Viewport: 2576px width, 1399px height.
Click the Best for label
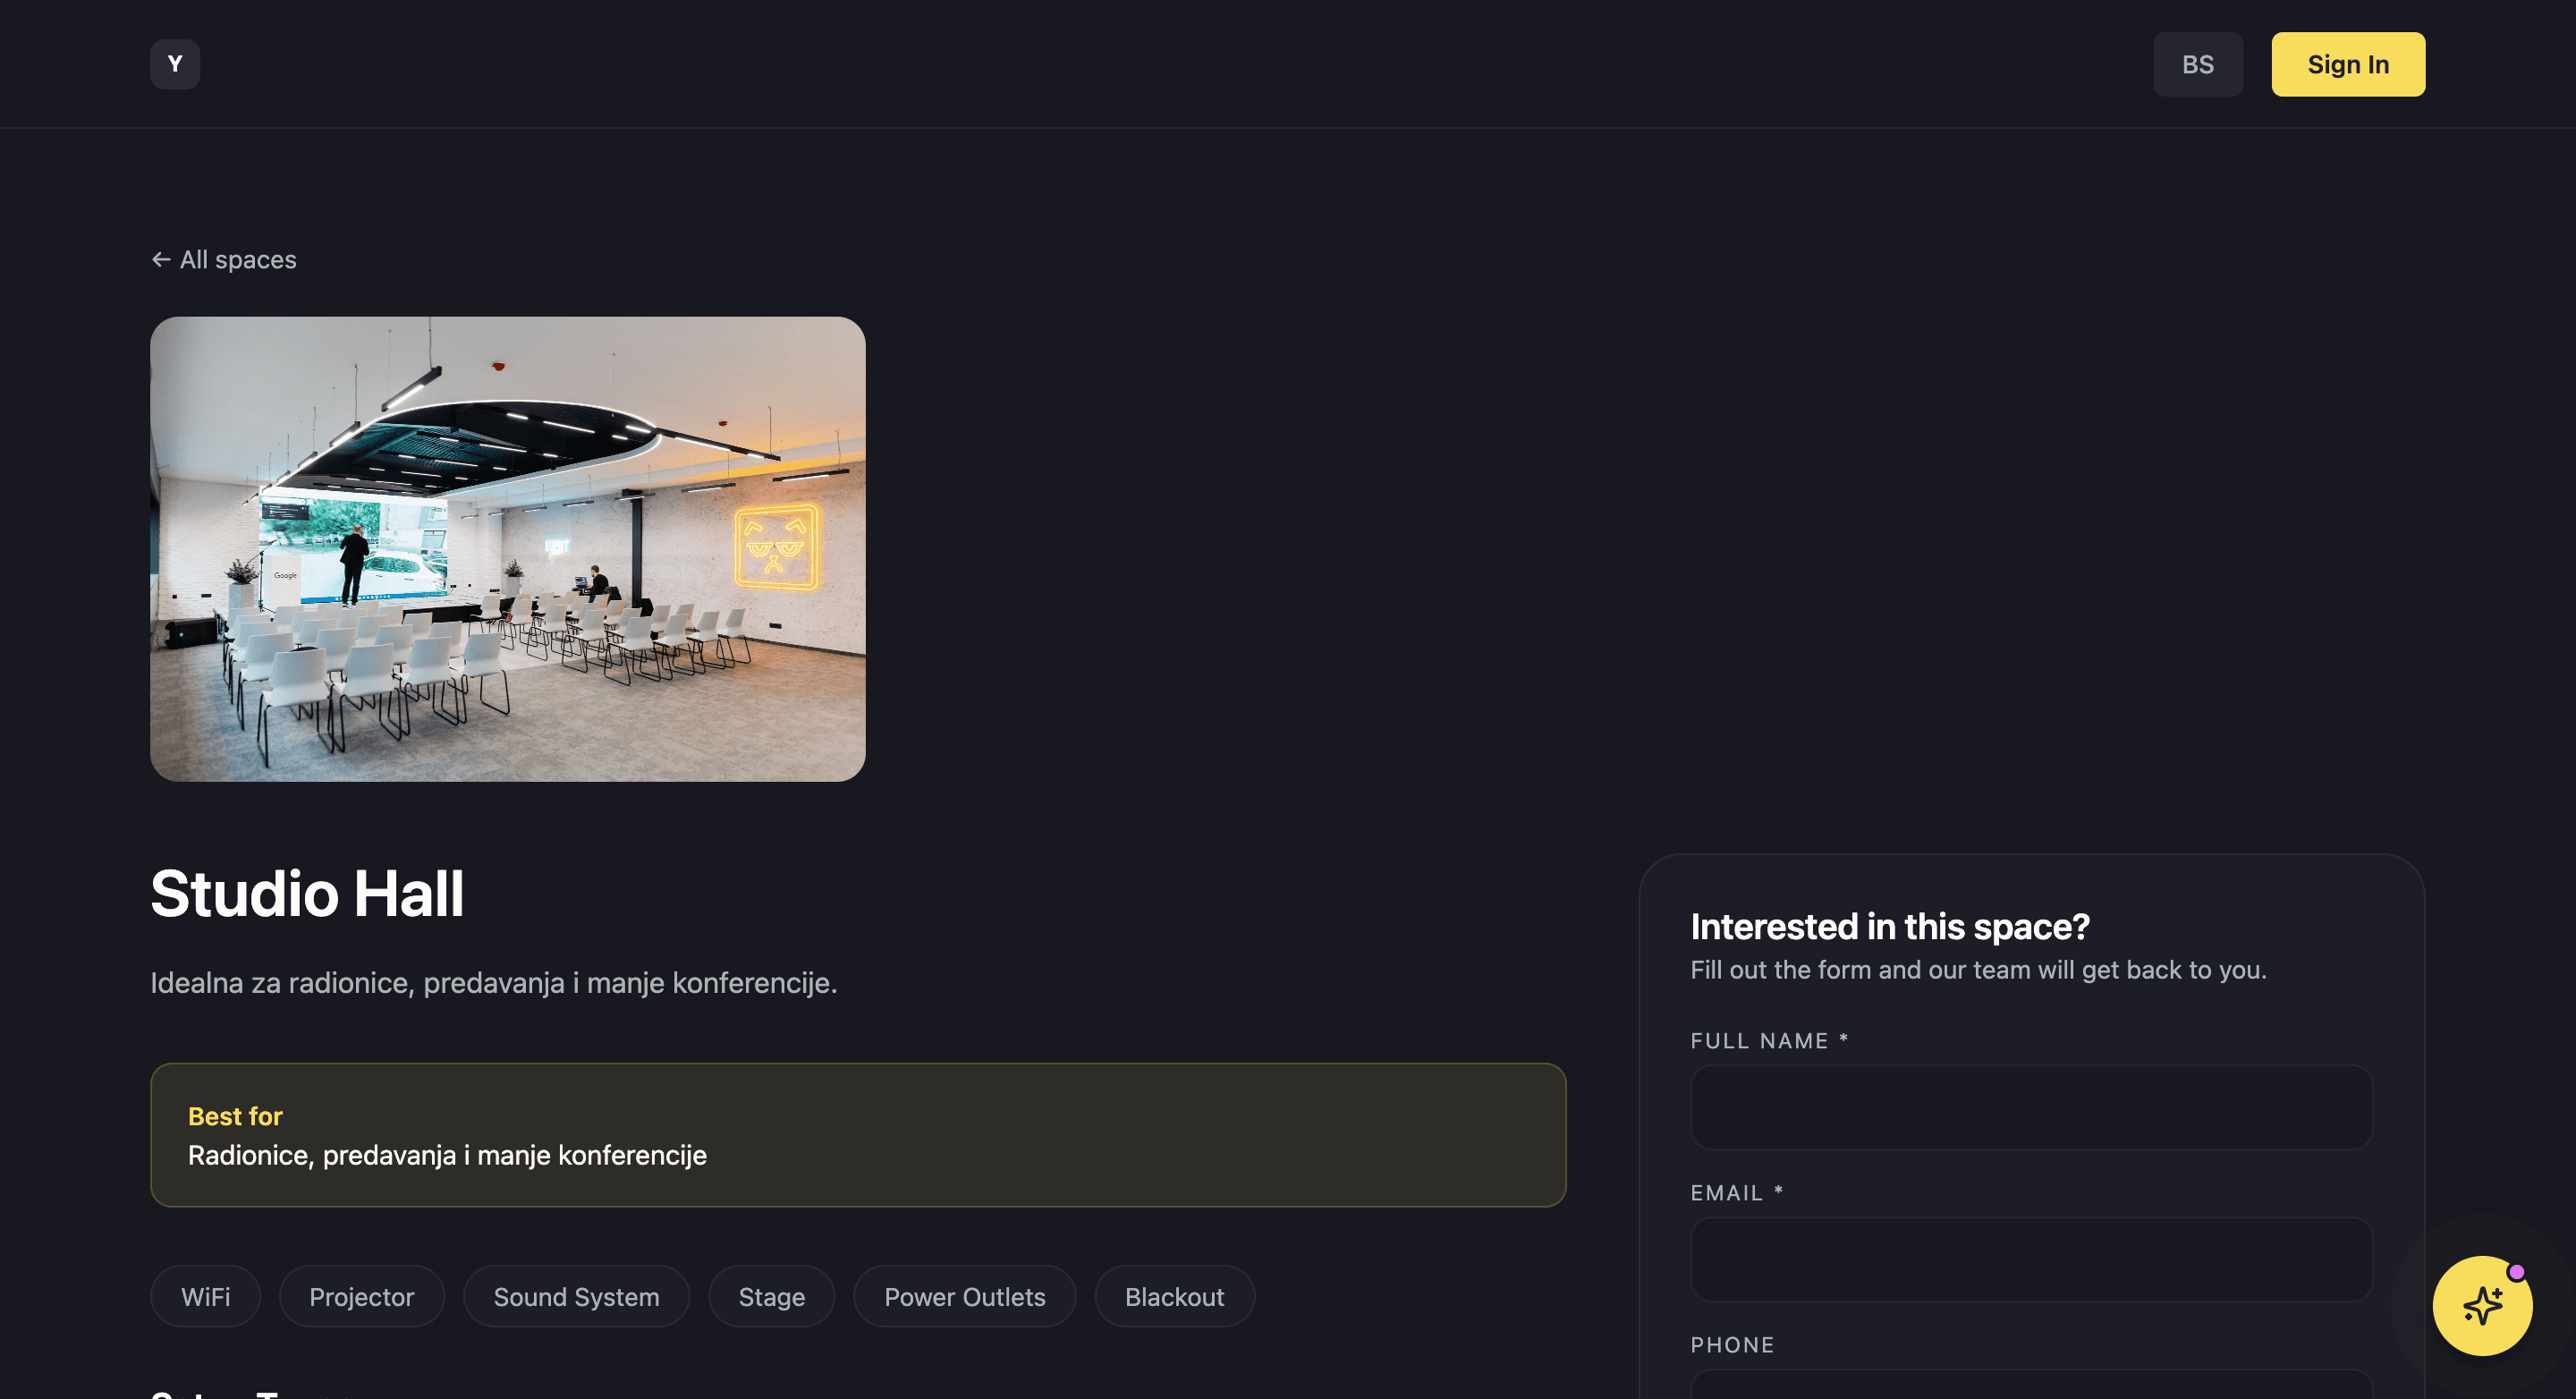[235, 1116]
